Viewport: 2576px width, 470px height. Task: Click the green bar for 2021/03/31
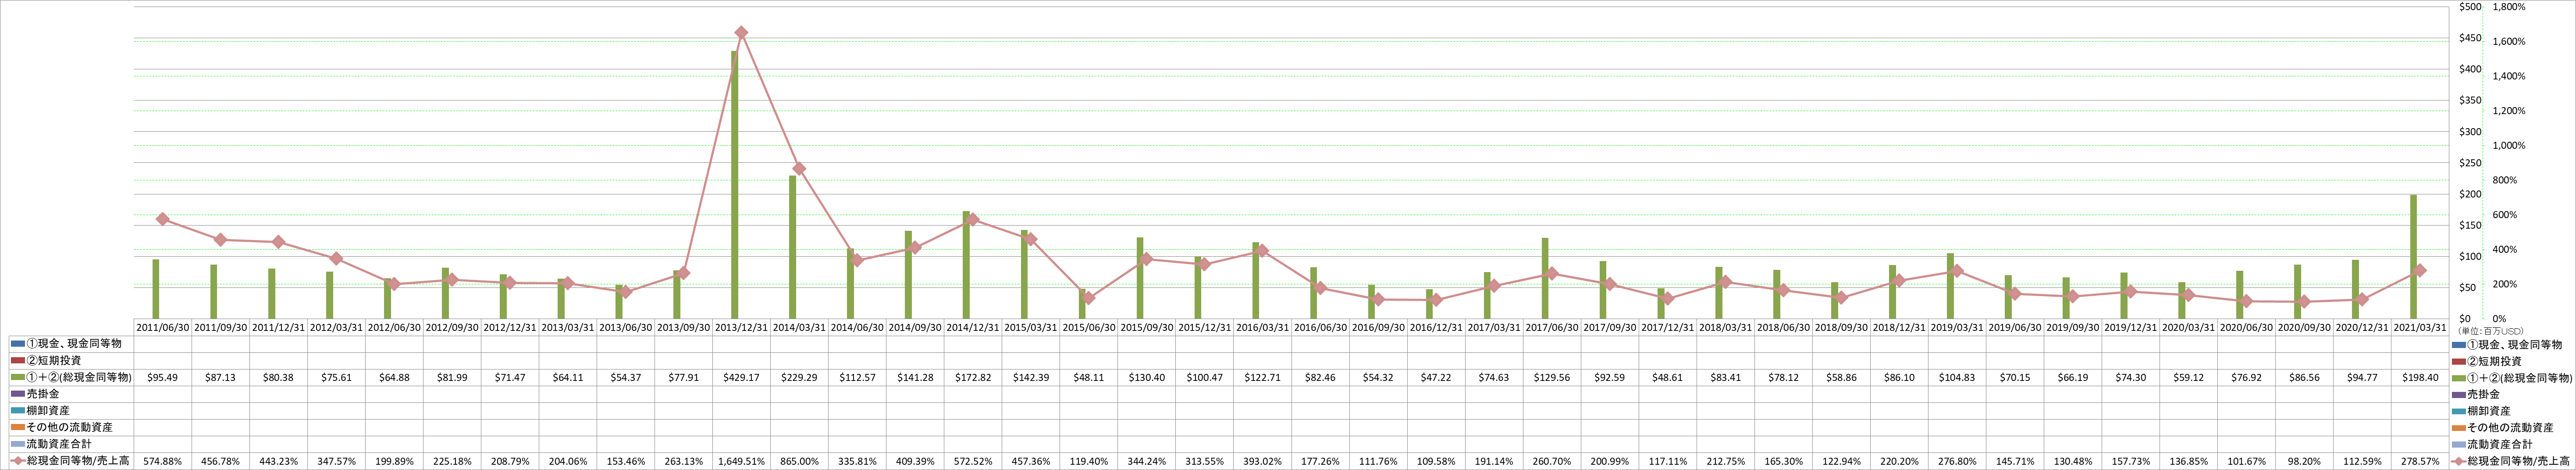(2412, 257)
